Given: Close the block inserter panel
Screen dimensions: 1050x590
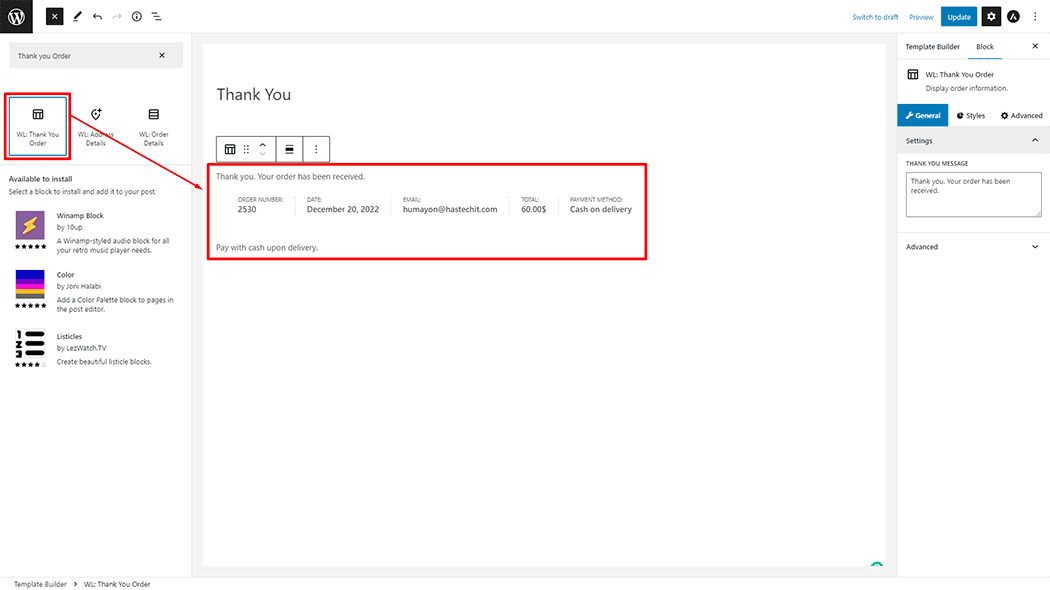Looking at the screenshot, I should coord(54,16).
